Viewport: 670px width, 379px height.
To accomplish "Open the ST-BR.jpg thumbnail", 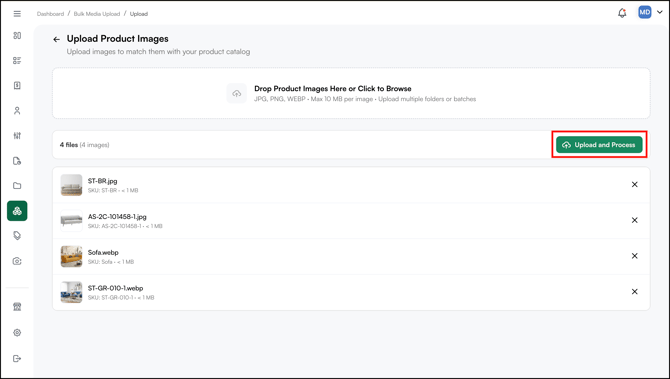I will [71, 185].
